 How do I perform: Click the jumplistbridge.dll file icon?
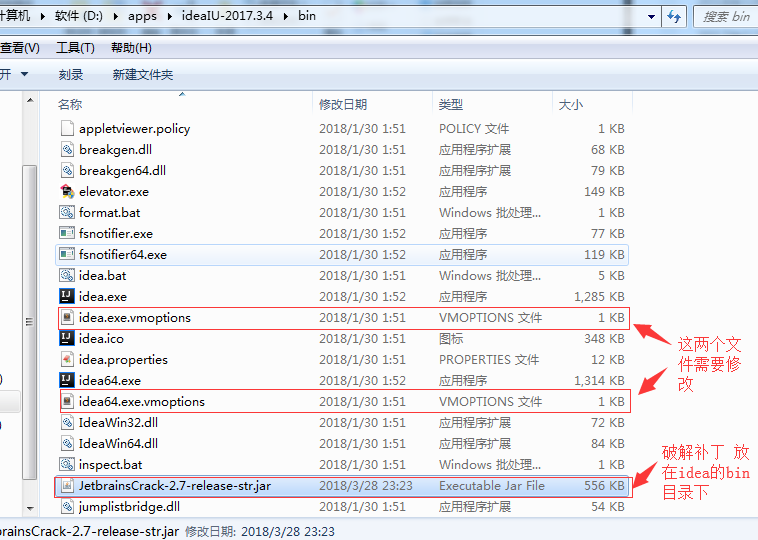[x=67, y=507]
